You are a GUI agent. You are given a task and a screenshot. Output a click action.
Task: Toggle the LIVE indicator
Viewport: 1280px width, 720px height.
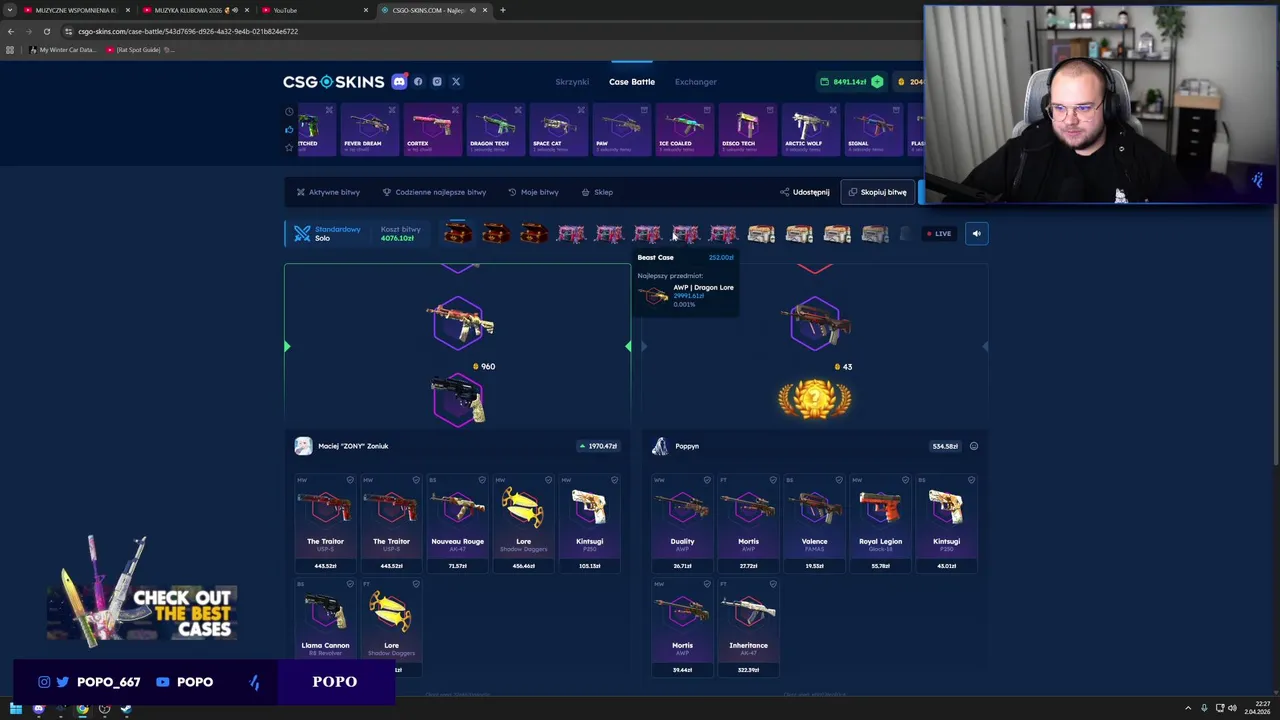click(x=938, y=234)
